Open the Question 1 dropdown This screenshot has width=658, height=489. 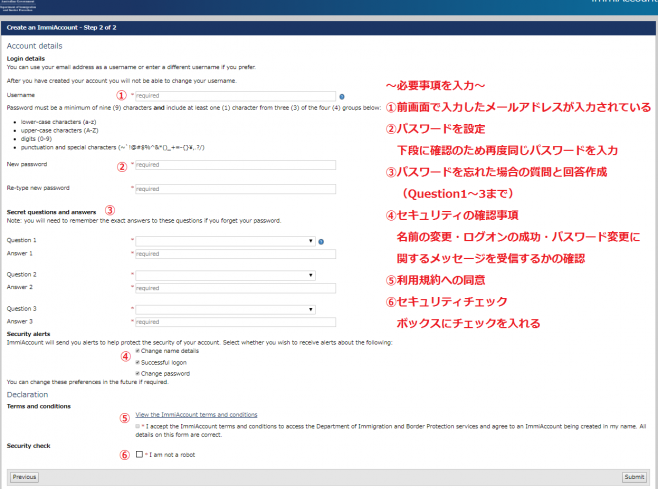click(226, 241)
